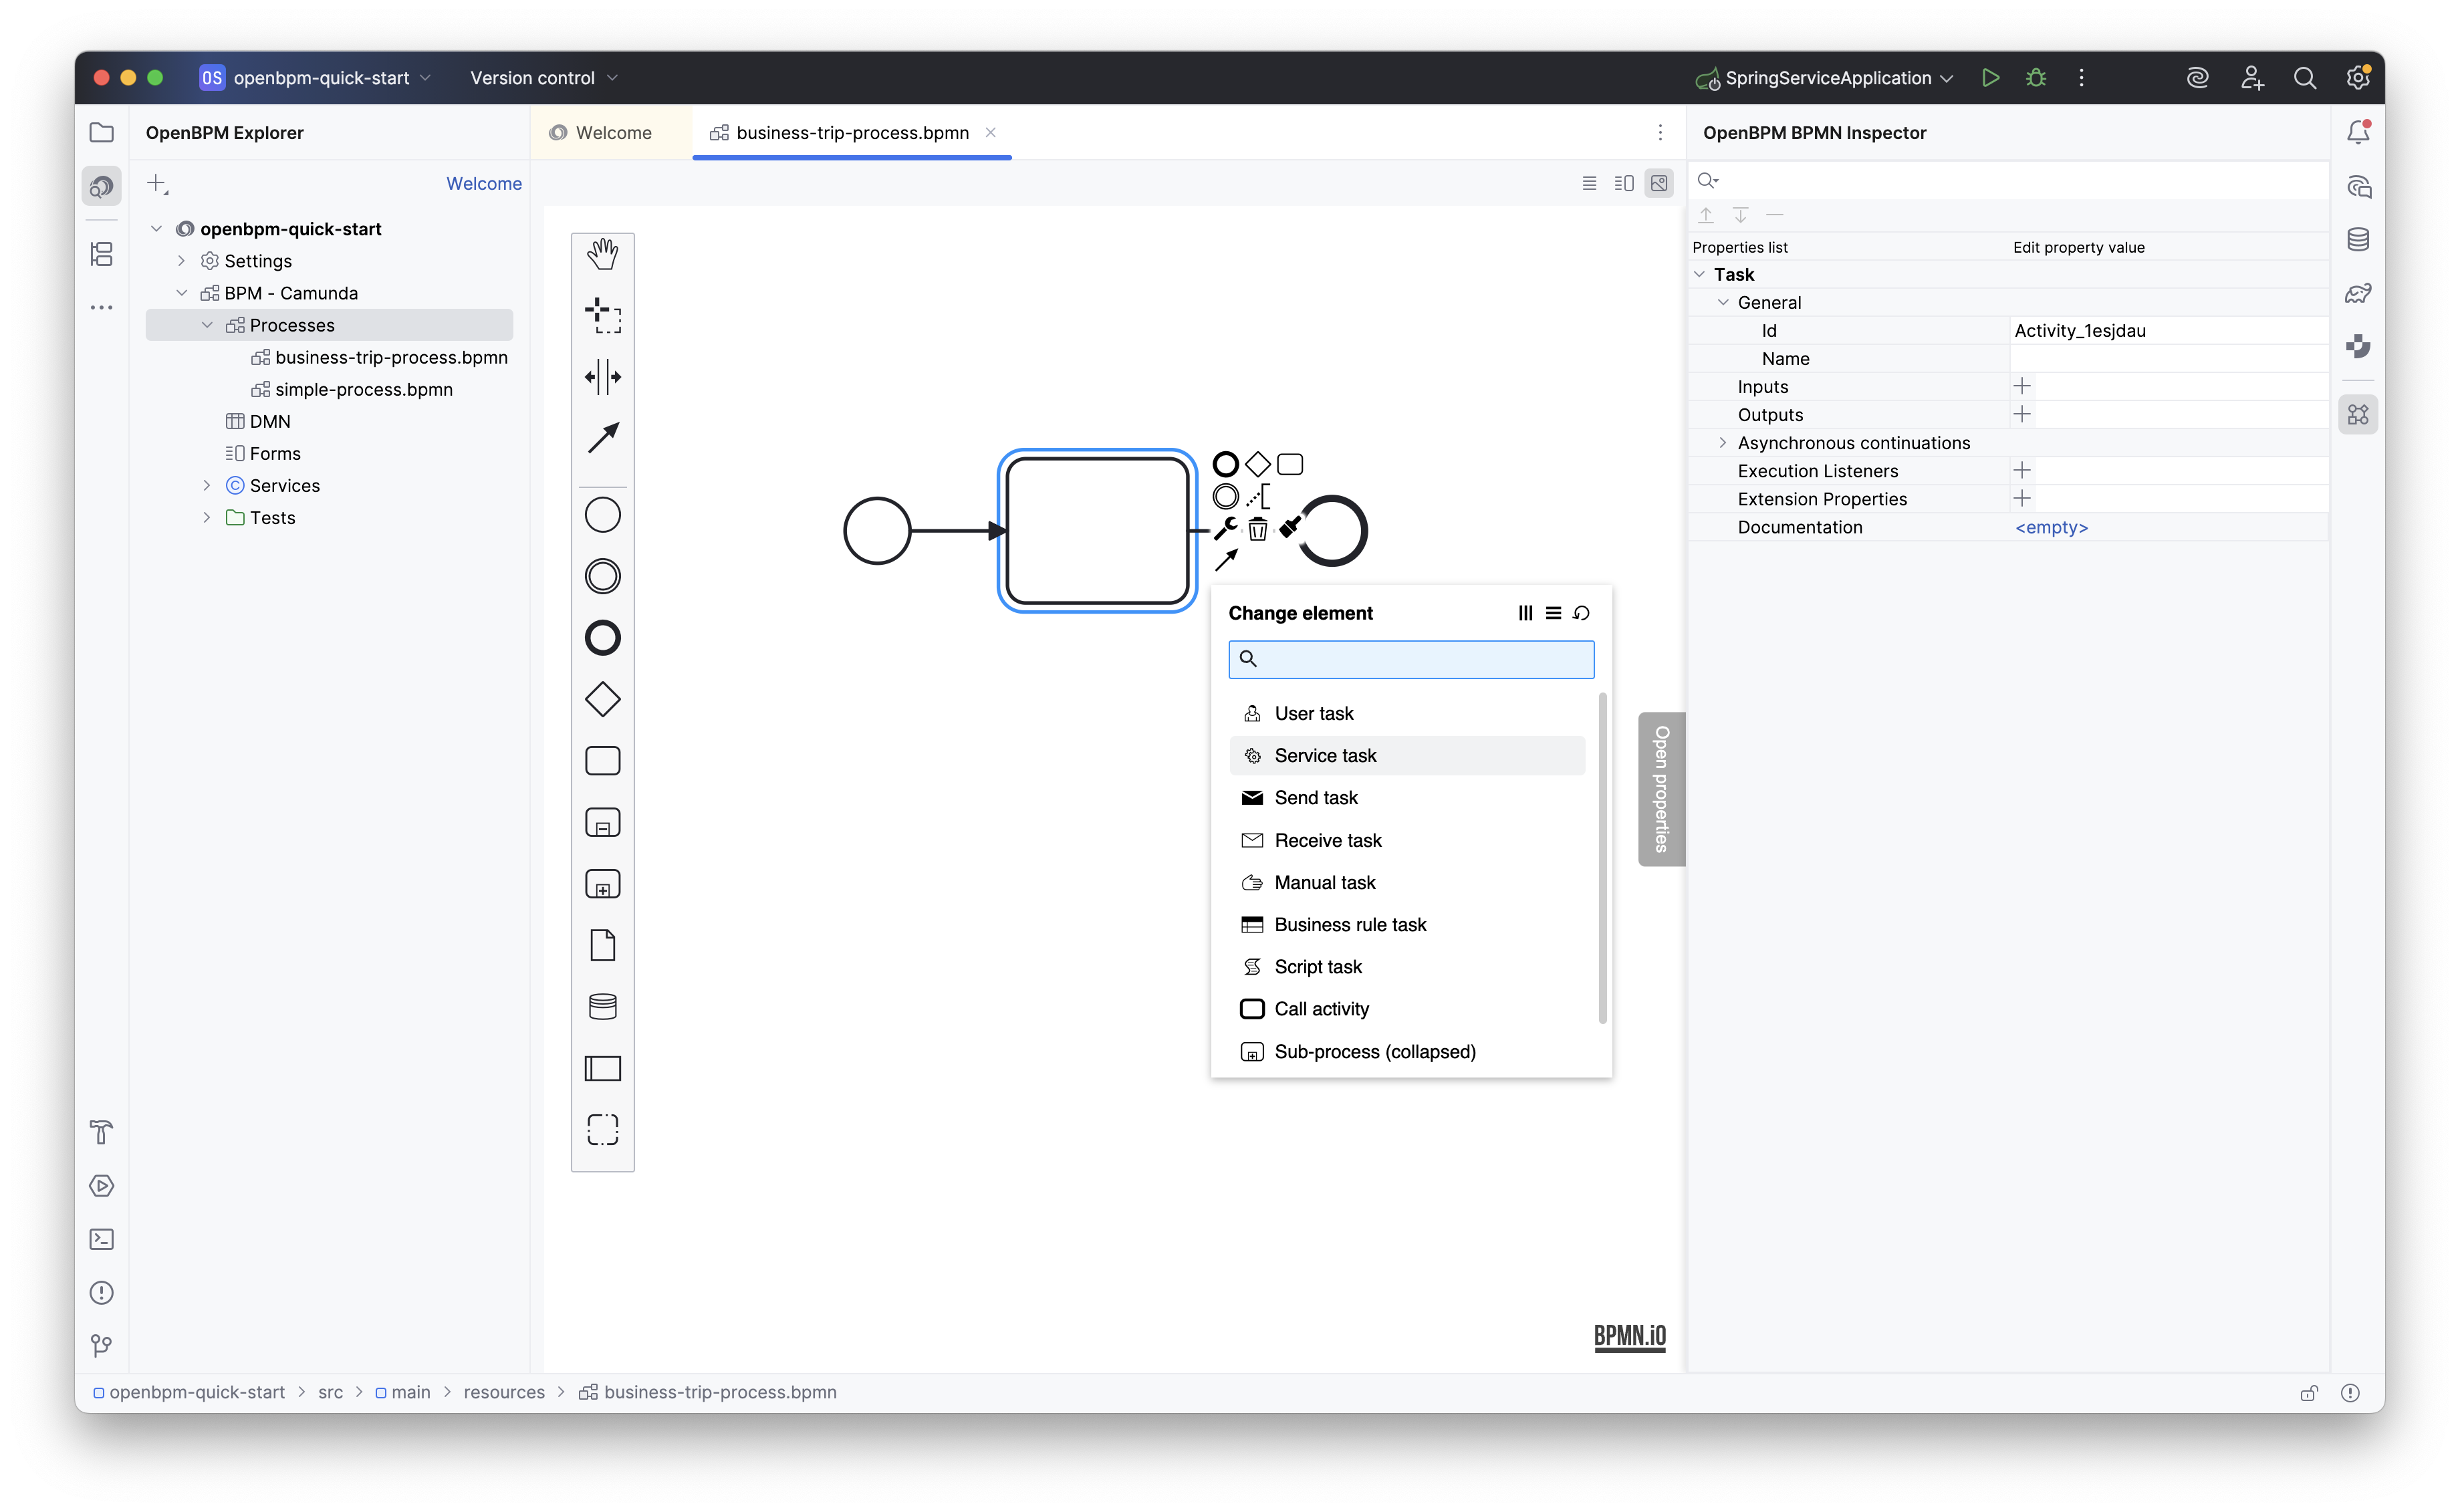Collapse the BPM - Camunda node

(181, 293)
